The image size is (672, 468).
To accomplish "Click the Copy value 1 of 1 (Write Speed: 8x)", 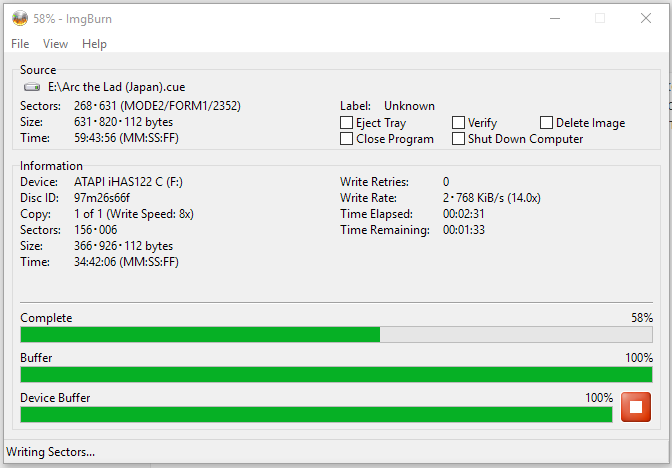I will (x=134, y=214).
